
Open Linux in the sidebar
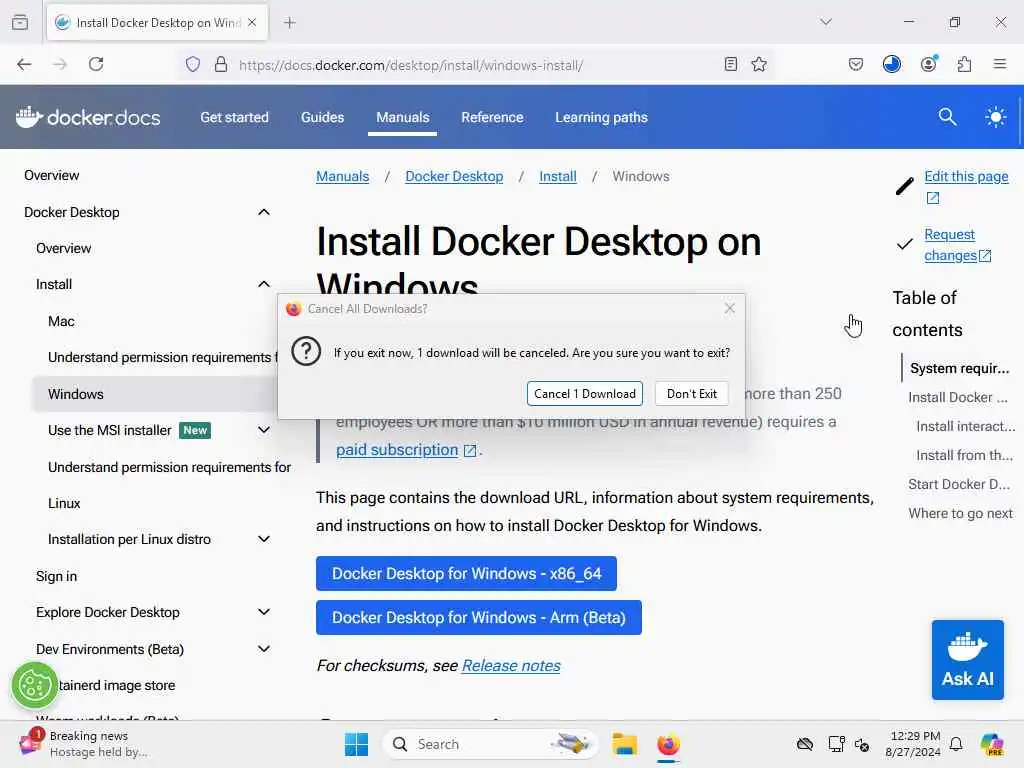click(x=64, y=503)
